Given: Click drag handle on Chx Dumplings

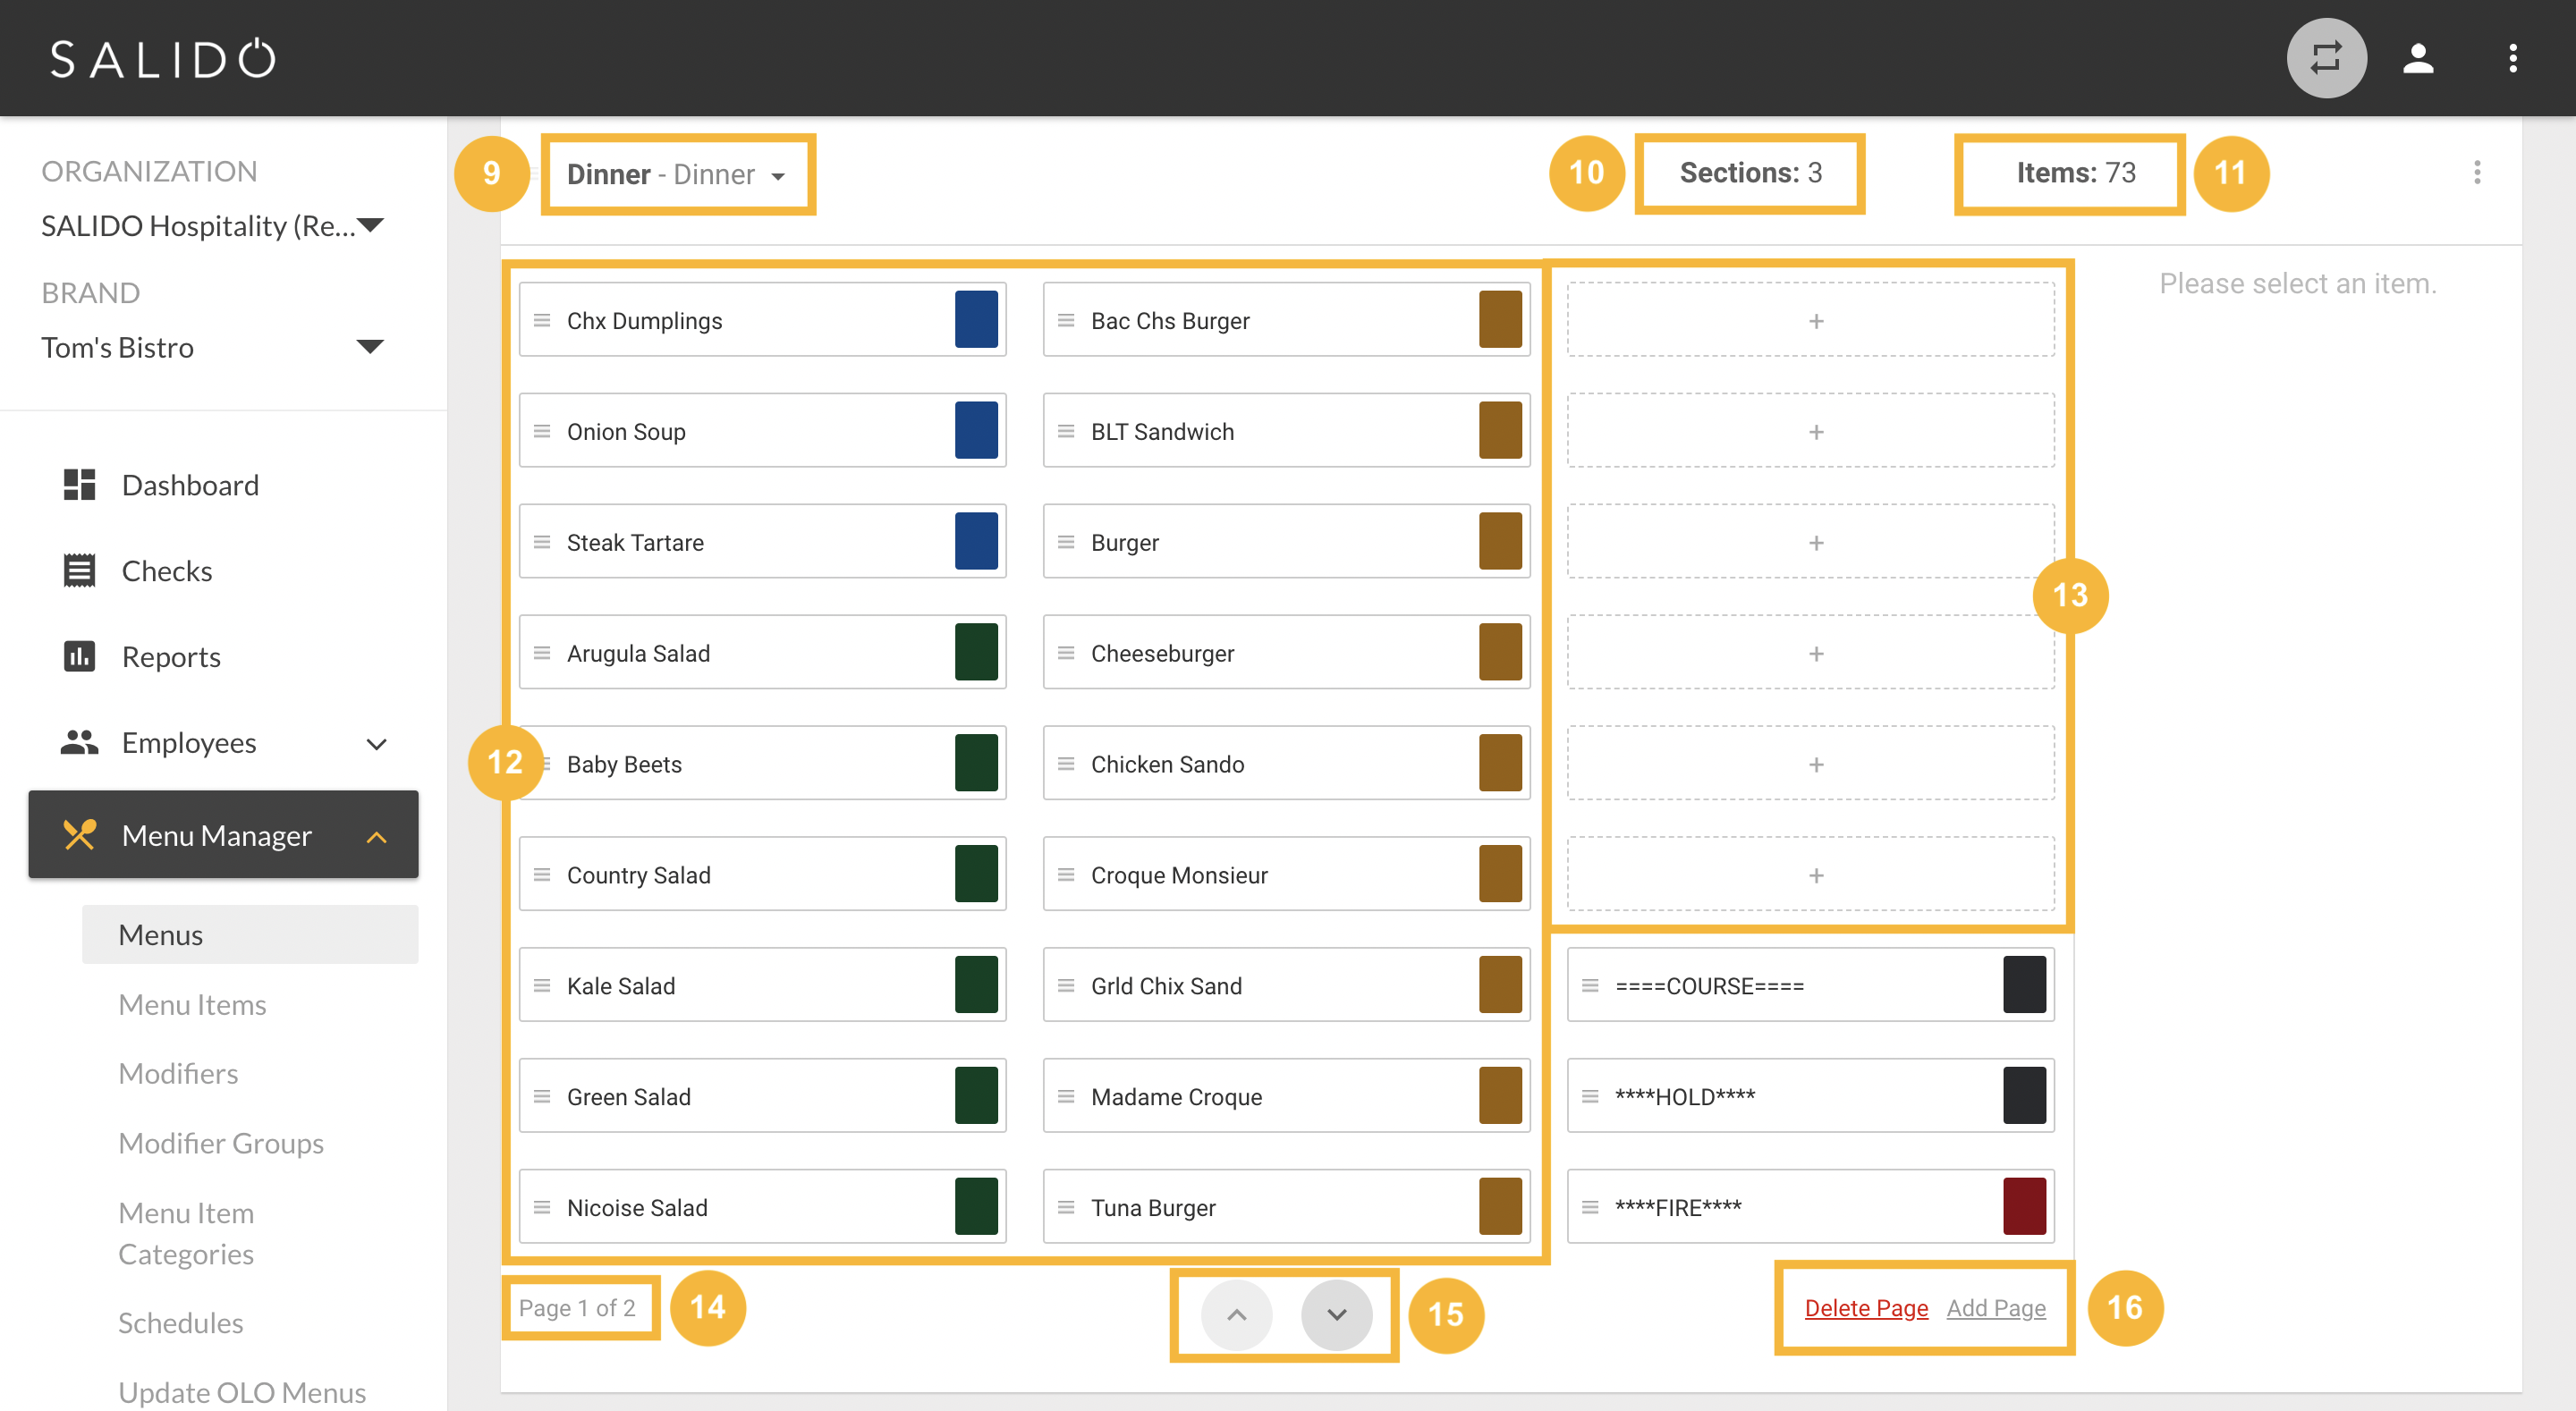Looking at the screenshot, I should 542,321.
